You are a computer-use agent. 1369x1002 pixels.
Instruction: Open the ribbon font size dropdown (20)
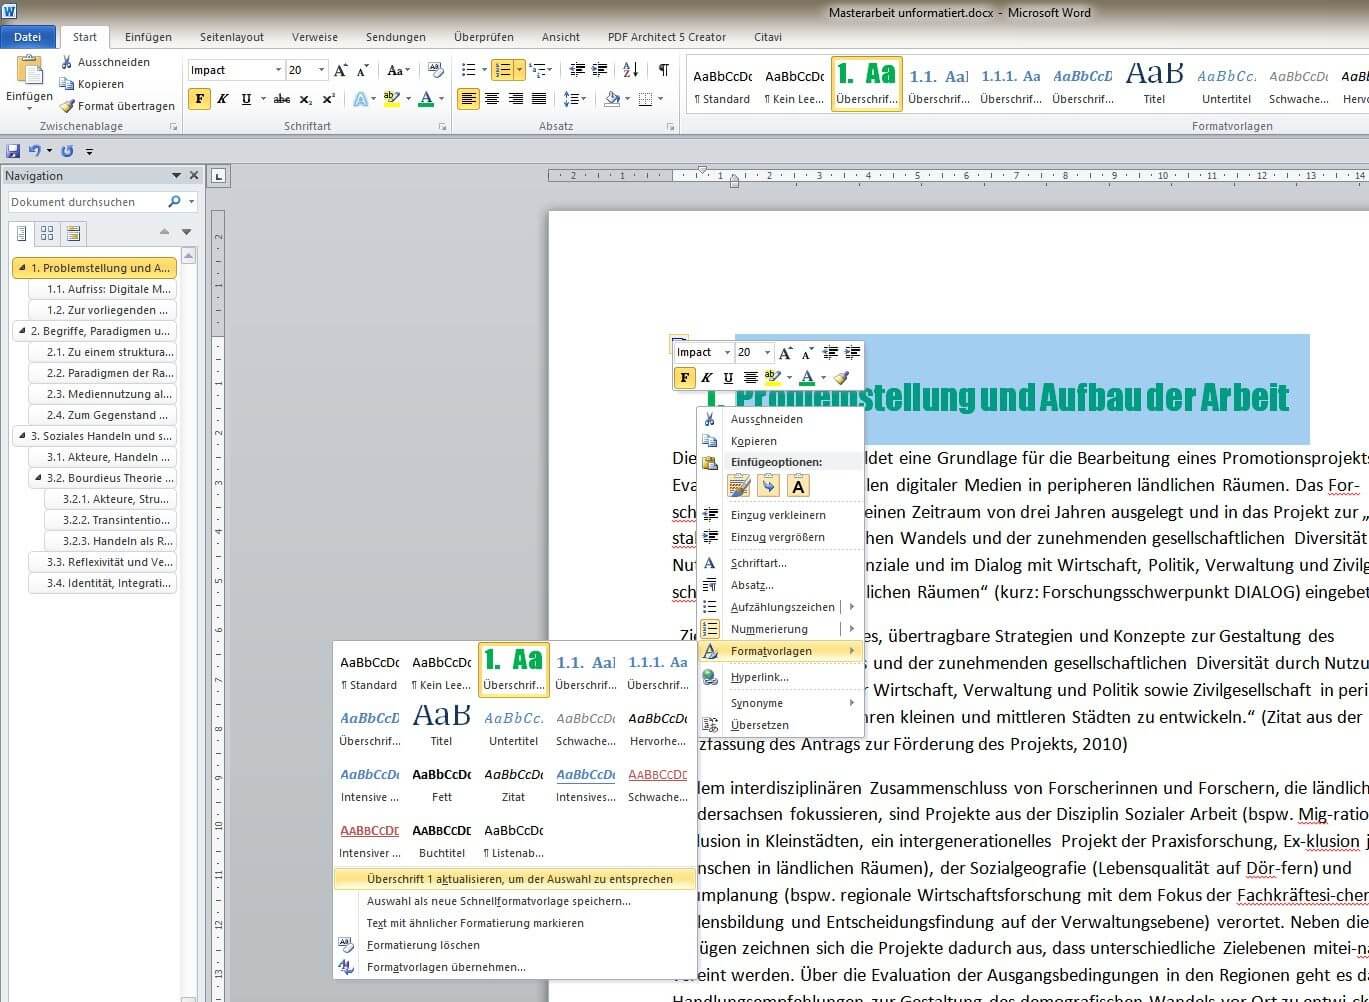pyautogui.click(x=321, y=70)
